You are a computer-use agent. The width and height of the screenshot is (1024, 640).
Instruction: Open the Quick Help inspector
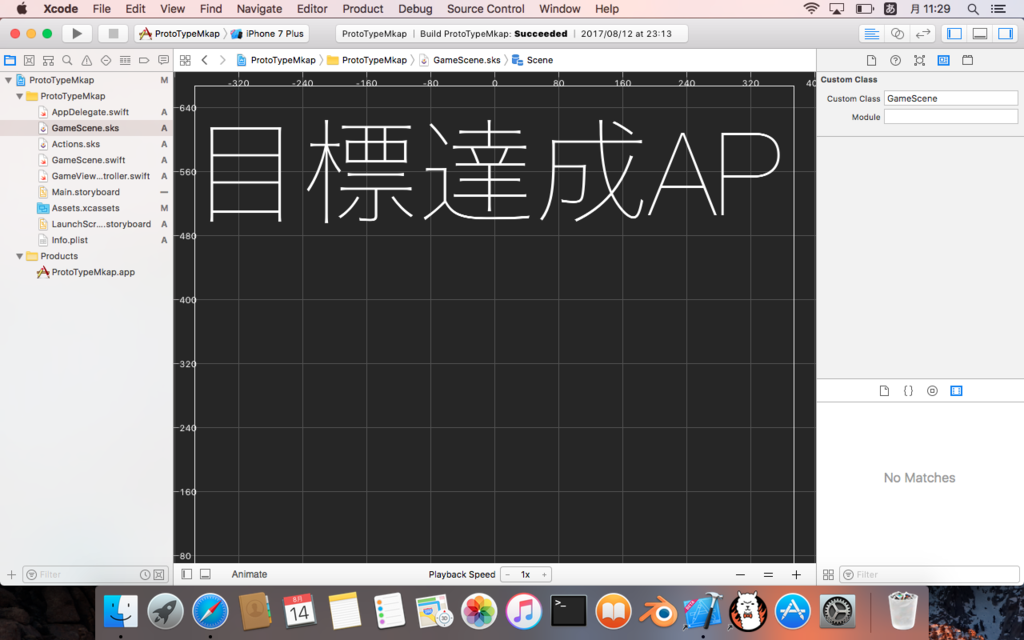pyautogui.click(x=895, y=60)
